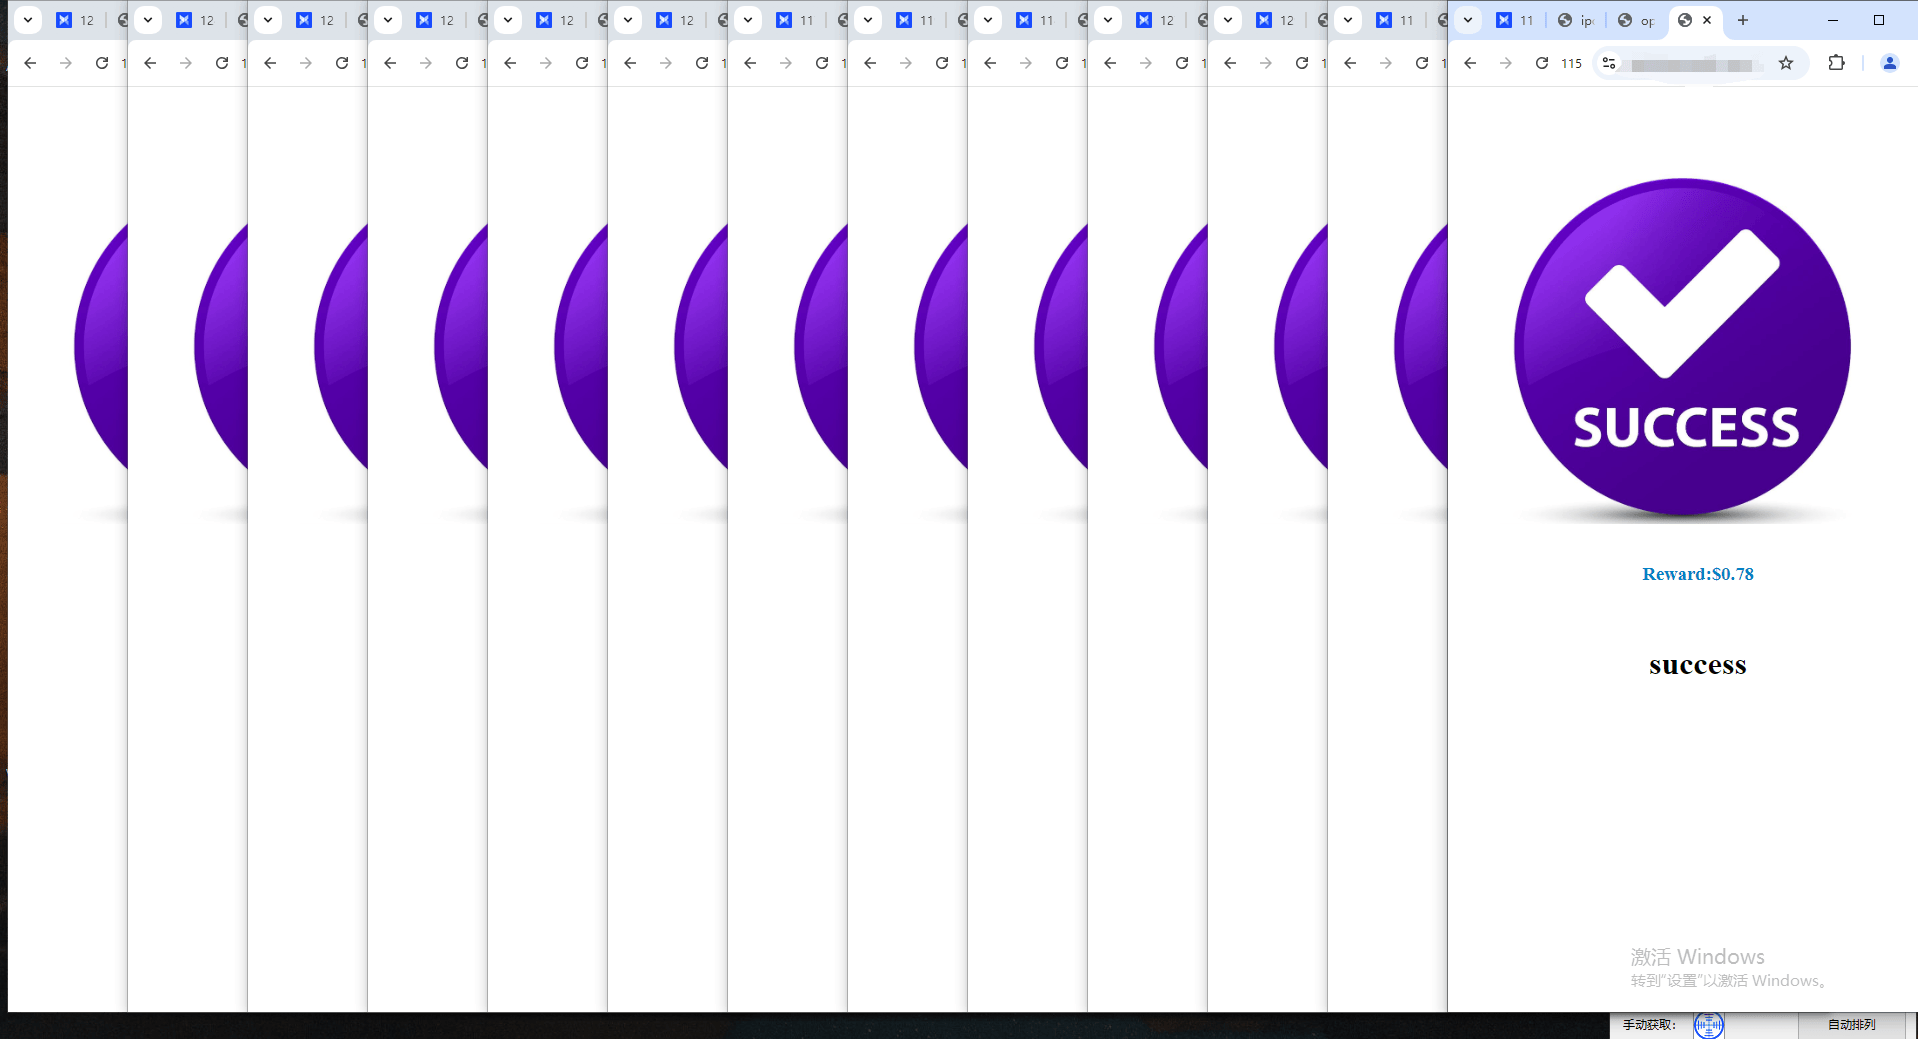This screenshot has width=1918, height=1039.
Task: Go back in leftmost background window
Action: click(30, 63)
